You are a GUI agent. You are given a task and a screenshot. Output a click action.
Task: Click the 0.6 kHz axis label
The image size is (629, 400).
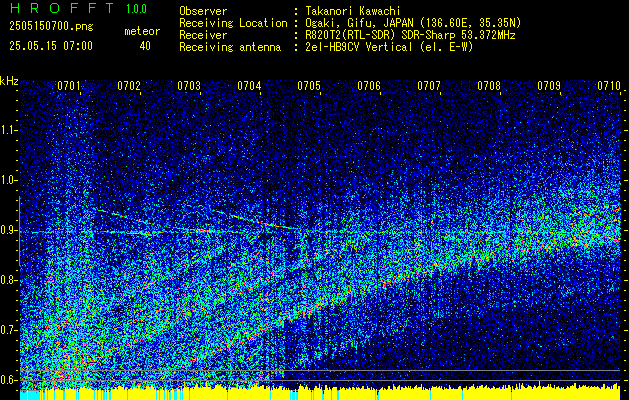pyautogui.click(x=8, y=380)
